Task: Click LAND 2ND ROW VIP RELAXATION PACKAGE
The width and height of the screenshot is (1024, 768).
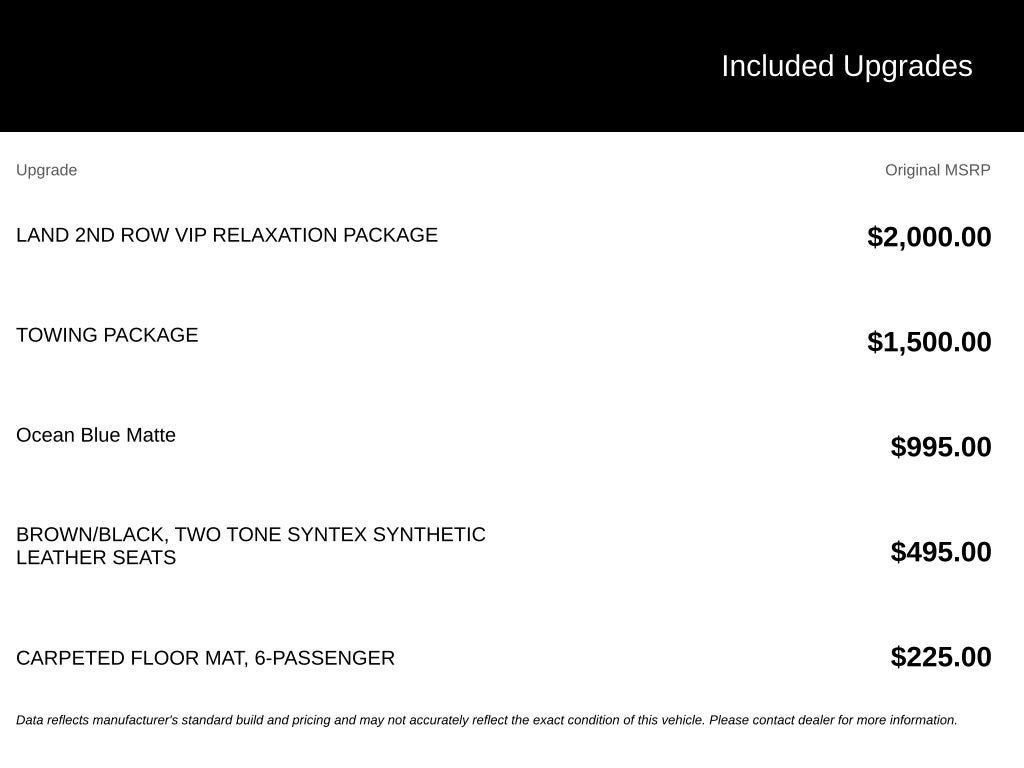Action: [227, 235]
